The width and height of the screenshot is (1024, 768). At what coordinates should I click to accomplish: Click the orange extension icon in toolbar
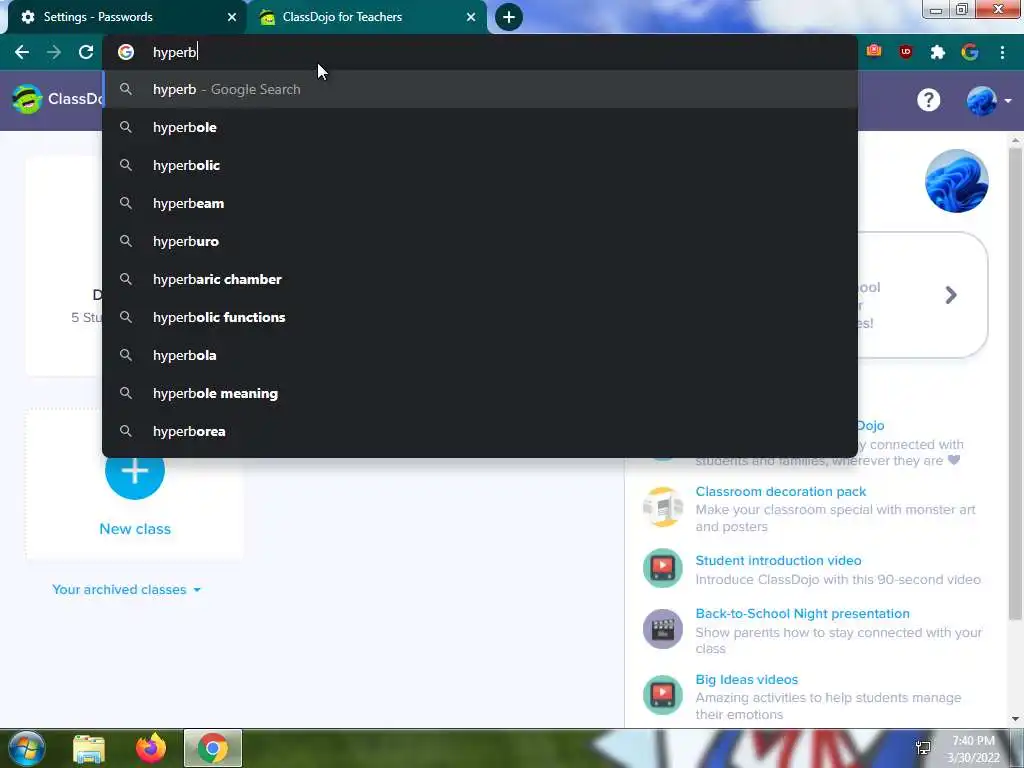(x=874, y=51)
